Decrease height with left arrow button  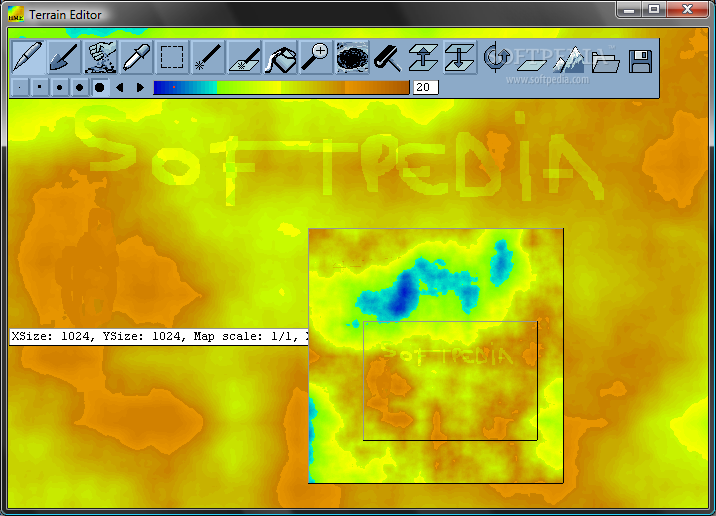click(120, 87)
